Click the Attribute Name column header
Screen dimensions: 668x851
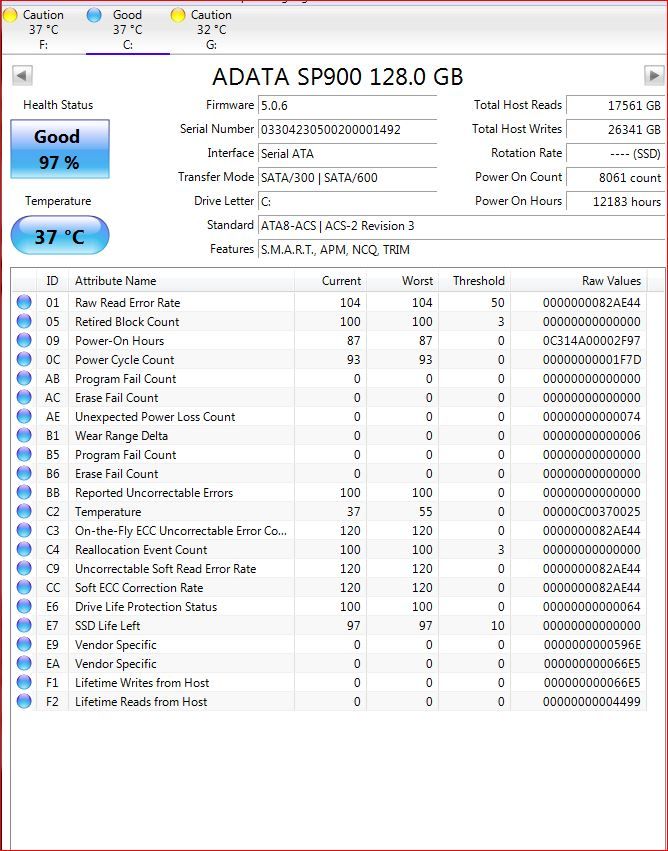(x=182, y=281)
